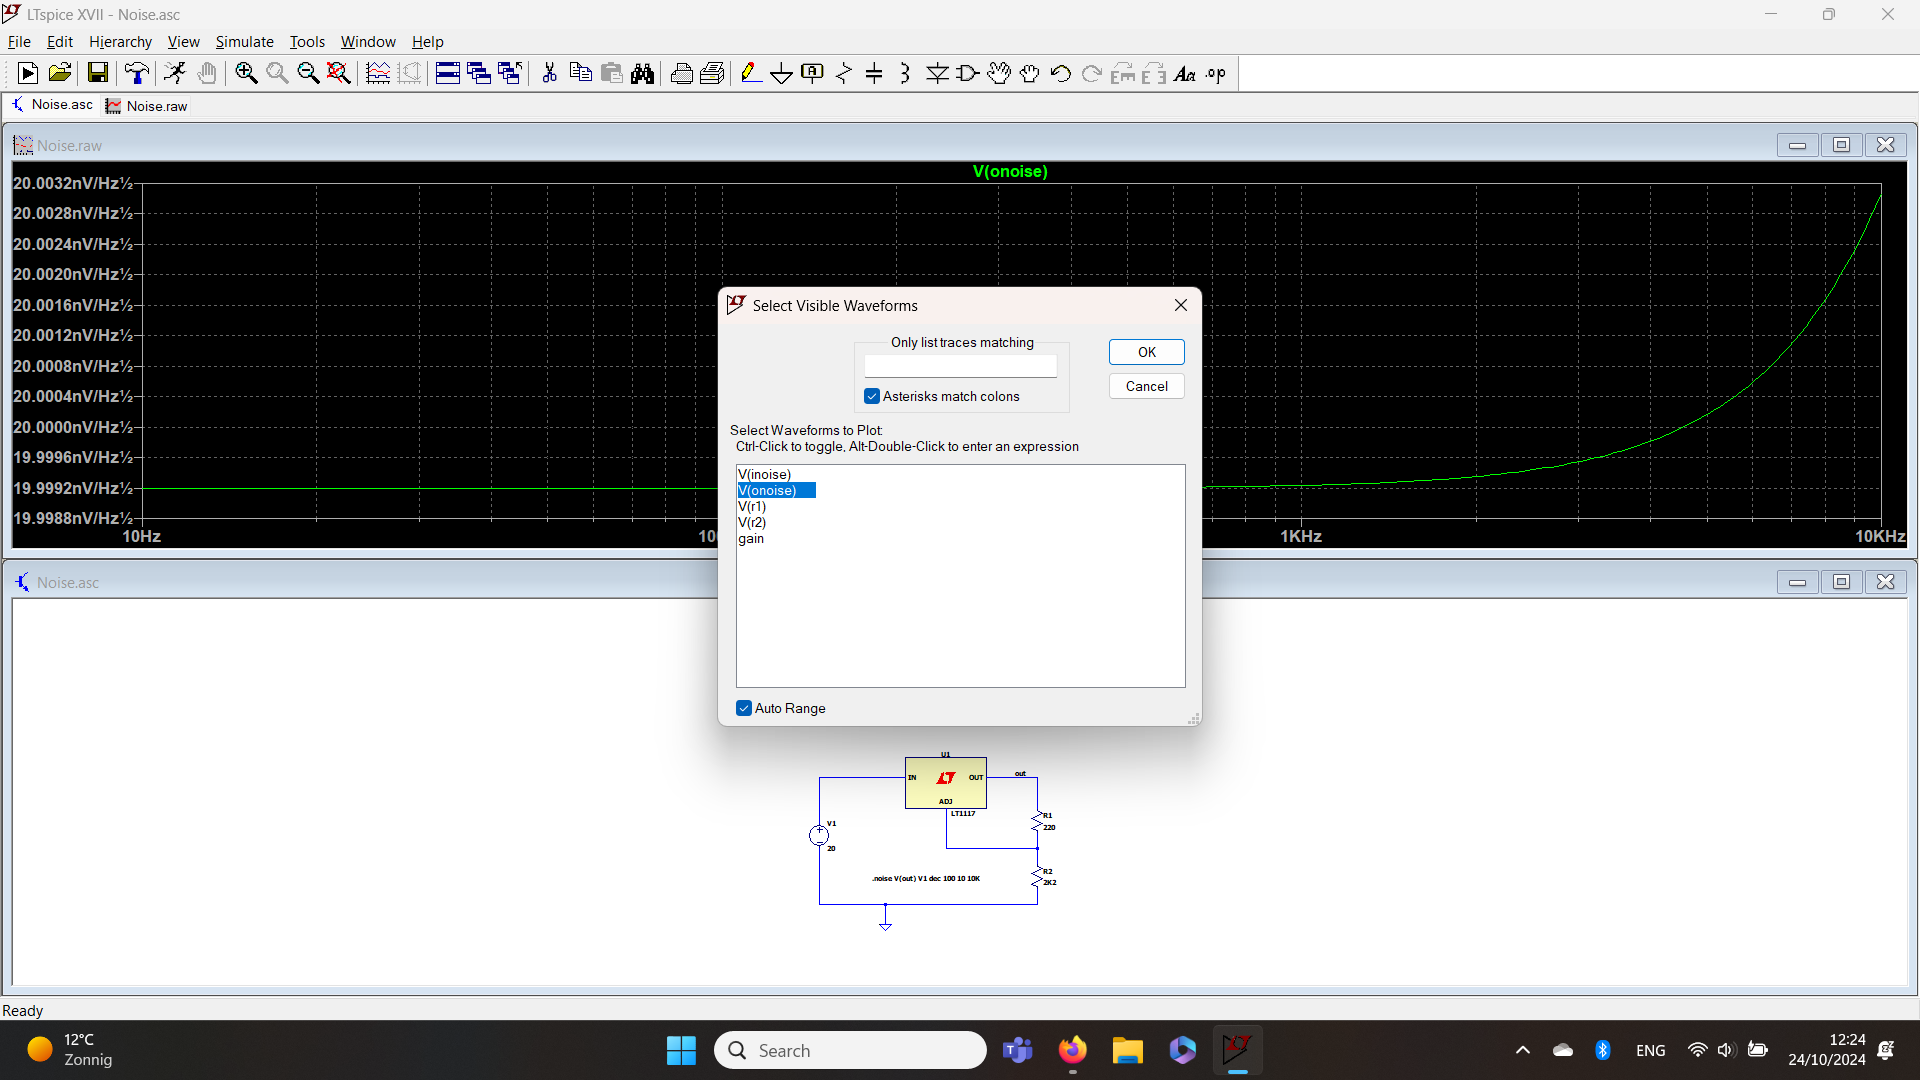The image size is (1920, 1080).
Task: Place a Capacitor component tool
Action: click(874, 73)
